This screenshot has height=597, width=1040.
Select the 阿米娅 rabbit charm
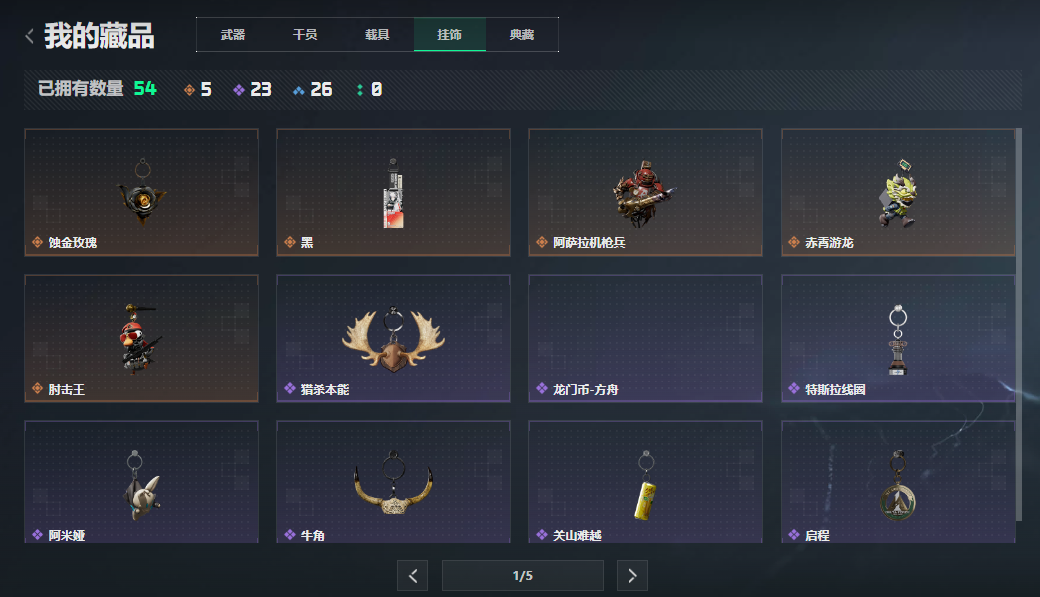pos(141,486)
